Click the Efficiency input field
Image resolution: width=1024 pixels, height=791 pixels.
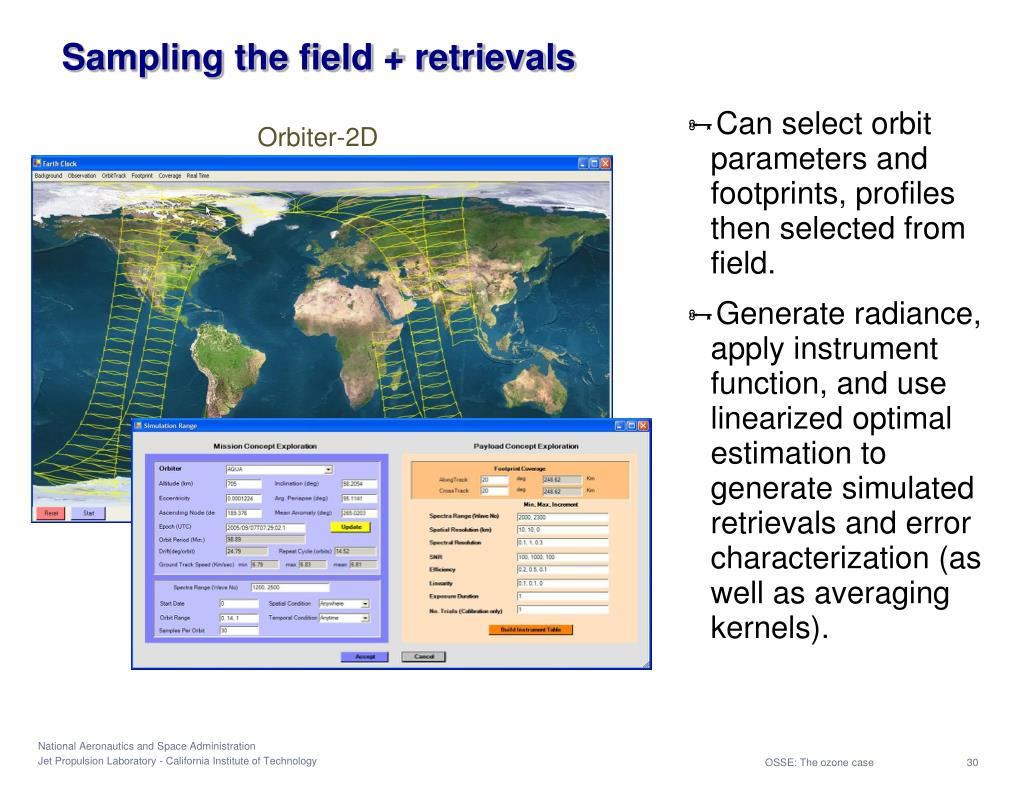click(562, 570)
